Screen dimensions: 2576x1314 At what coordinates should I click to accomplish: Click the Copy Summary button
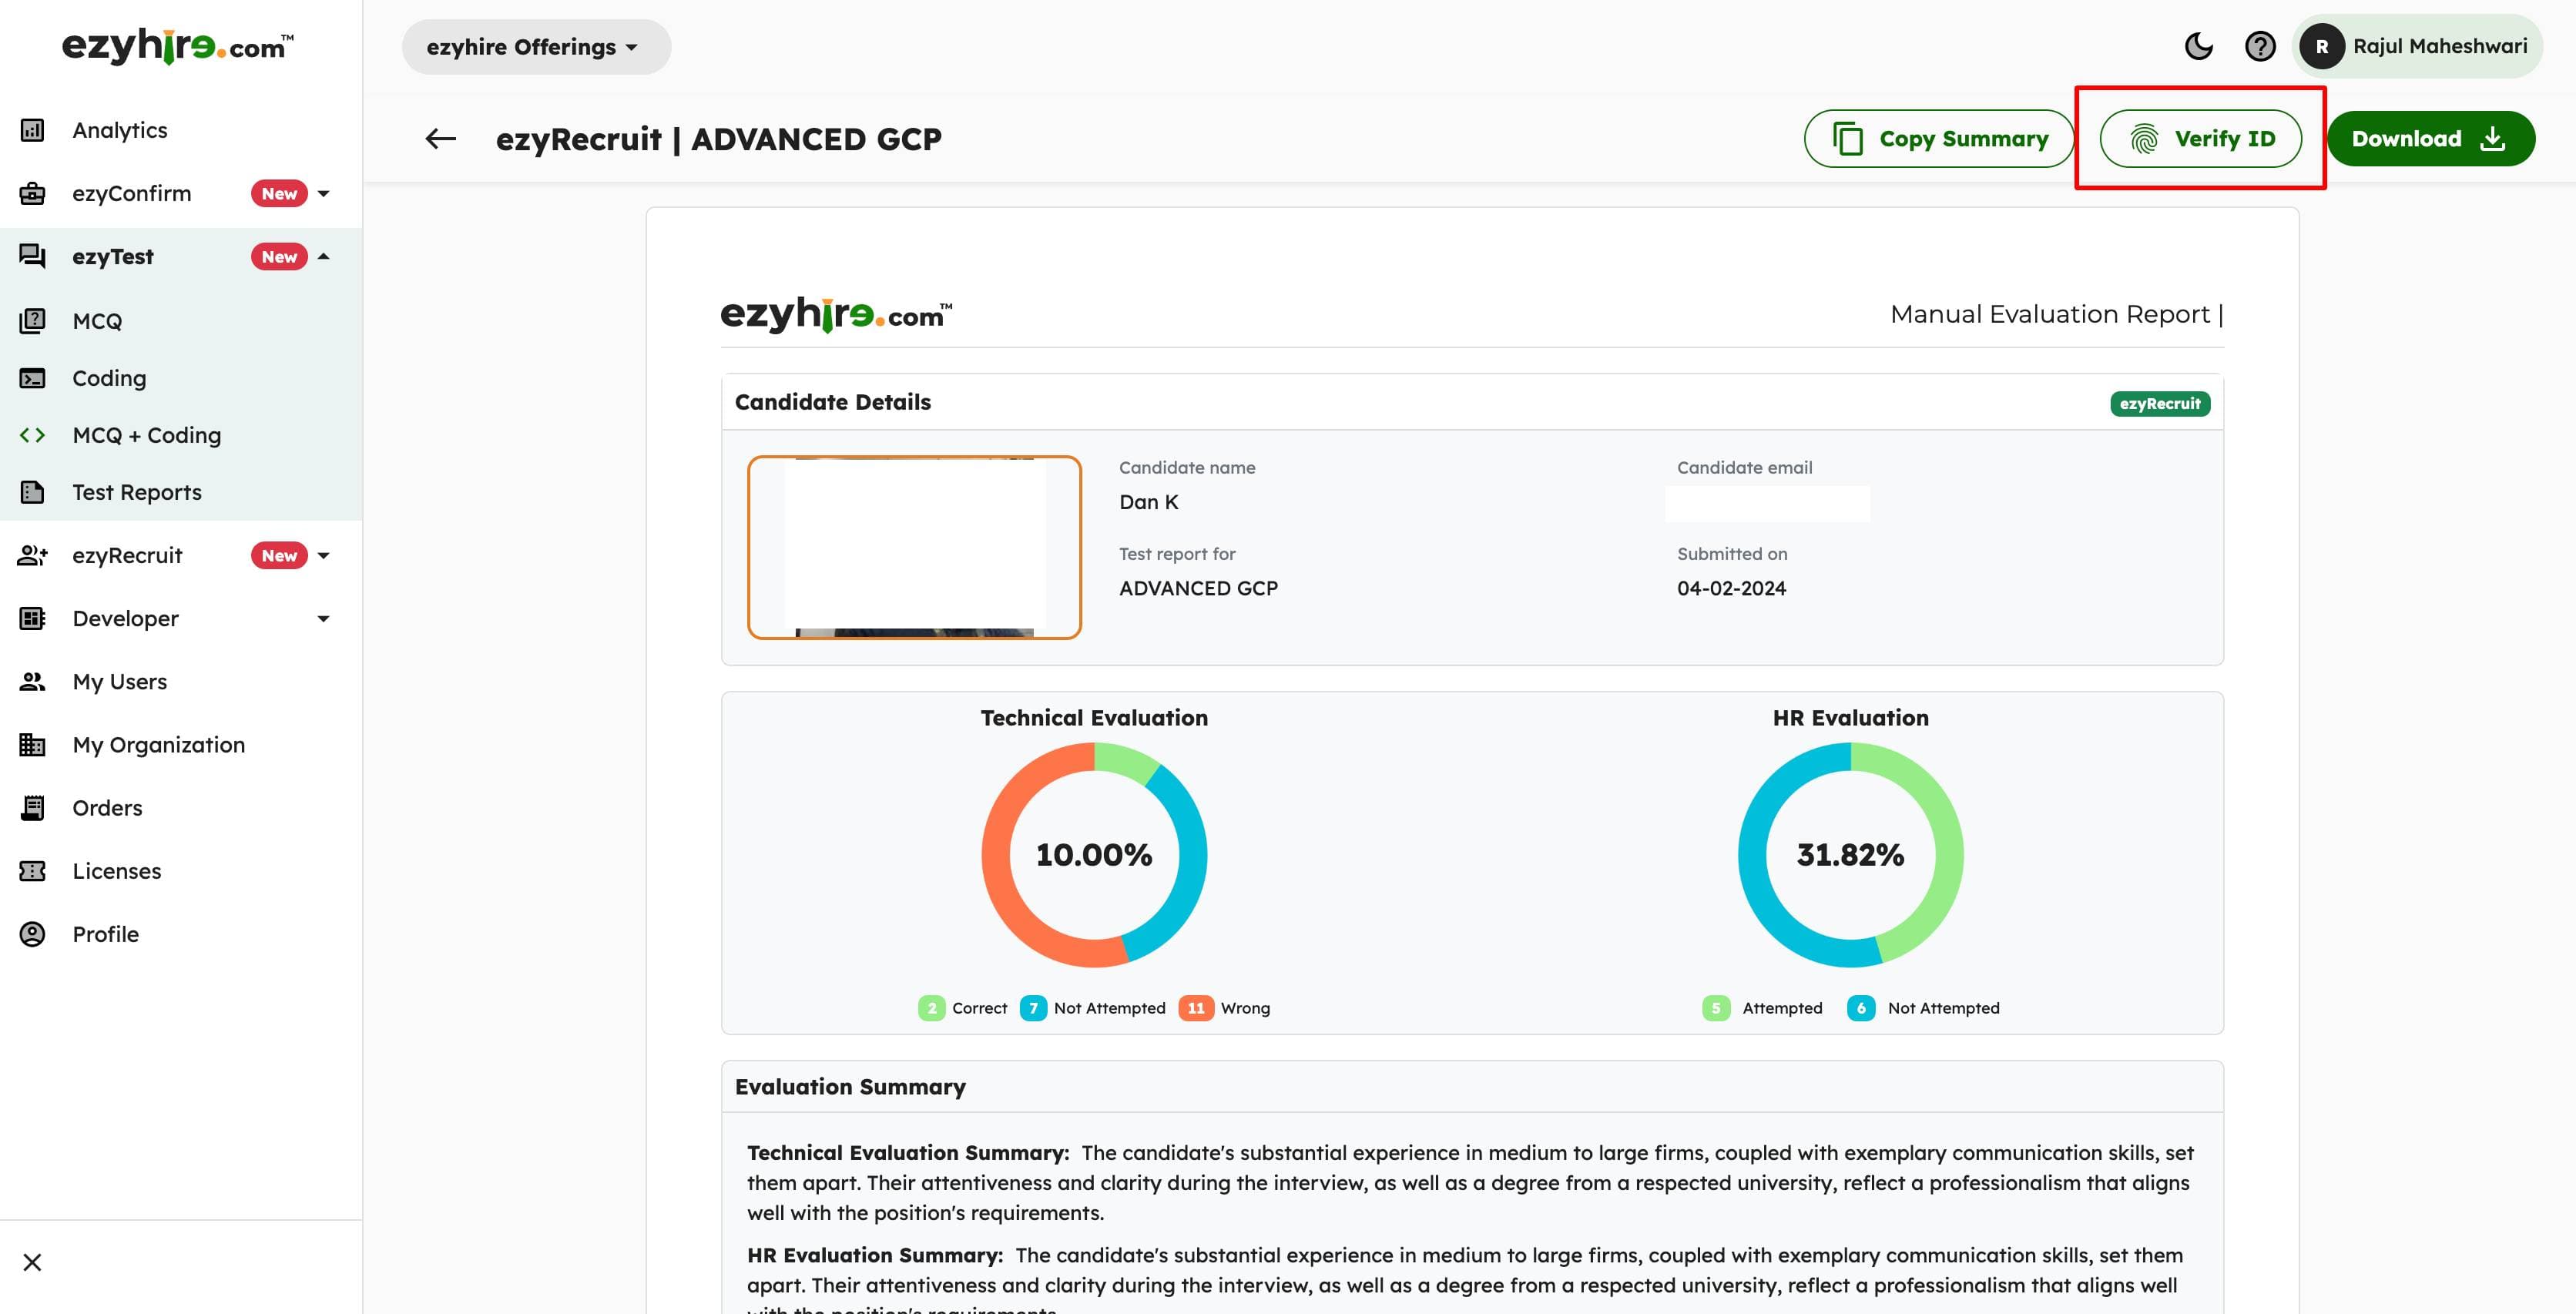coord(1939,139)
